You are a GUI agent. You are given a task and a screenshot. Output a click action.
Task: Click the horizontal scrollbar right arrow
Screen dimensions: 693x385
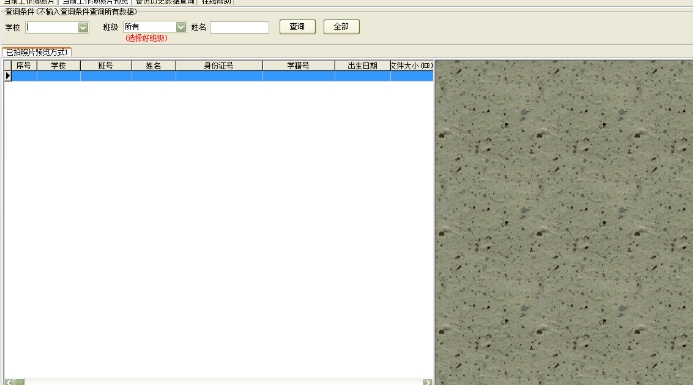[427, 382]
